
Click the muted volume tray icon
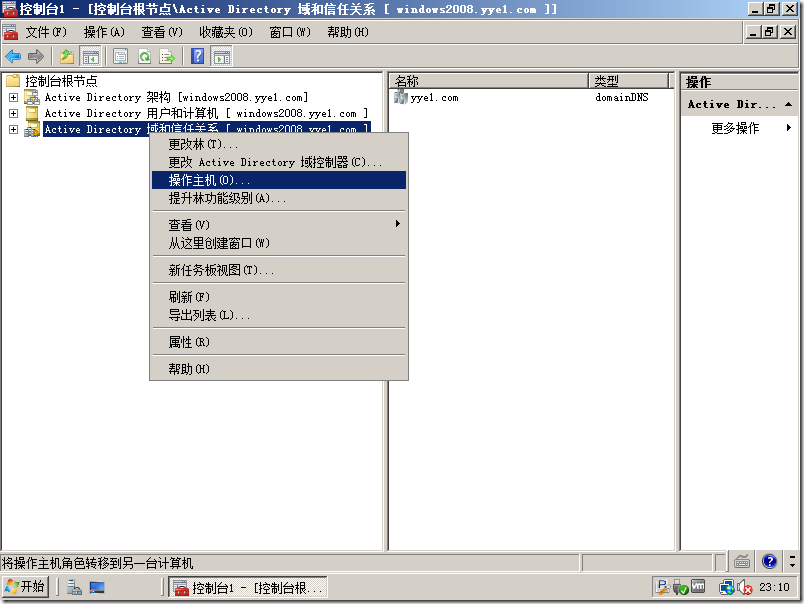744,587
